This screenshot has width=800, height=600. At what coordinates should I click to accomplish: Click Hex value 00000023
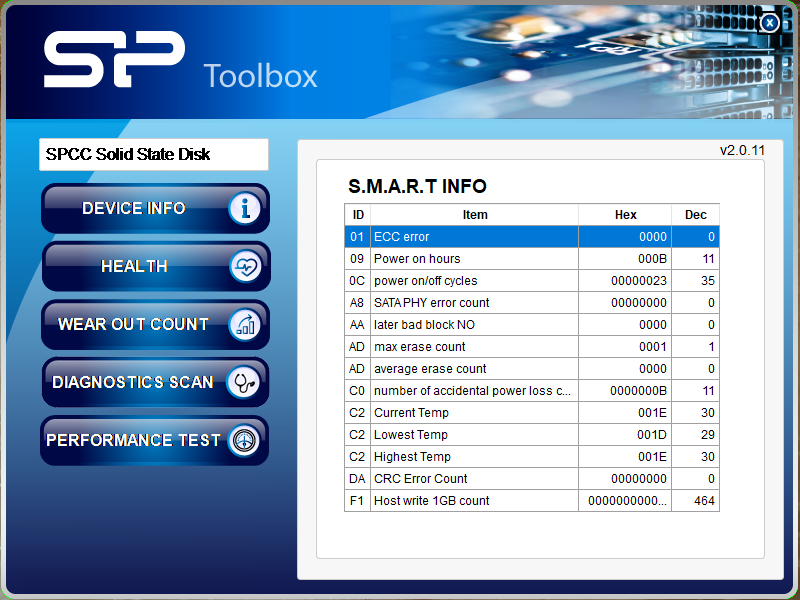[639, 281]
